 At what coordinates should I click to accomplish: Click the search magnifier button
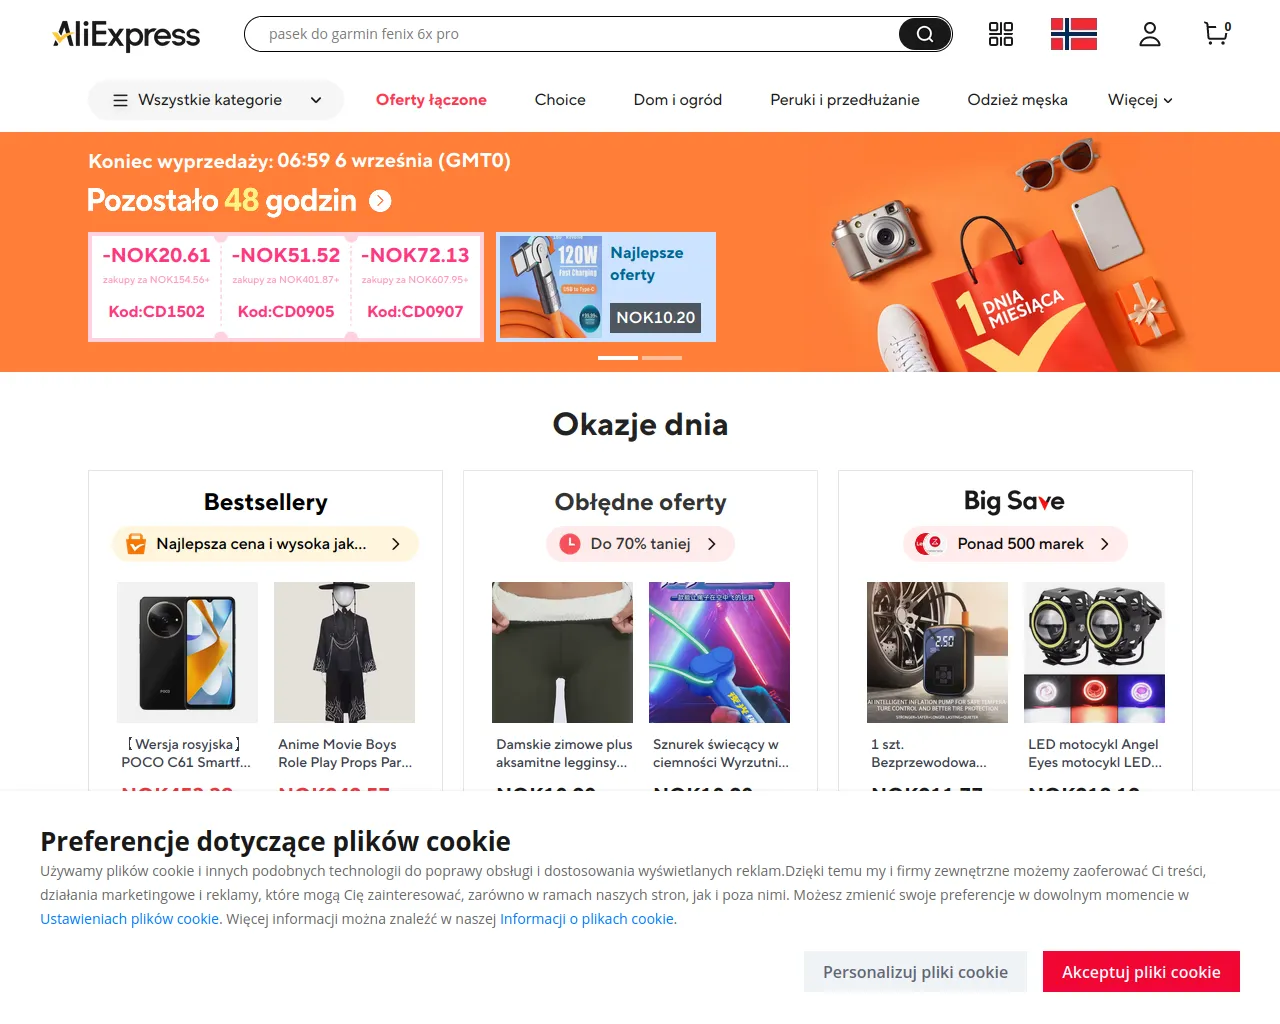925,34
